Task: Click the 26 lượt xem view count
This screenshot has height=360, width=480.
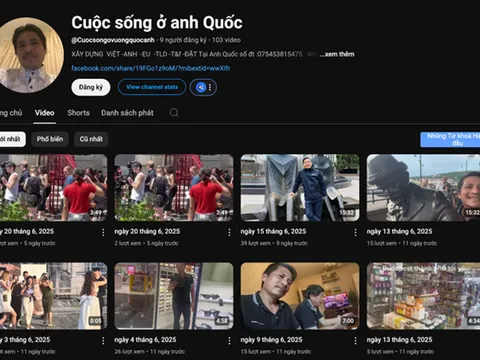Action: click(129, 352)
